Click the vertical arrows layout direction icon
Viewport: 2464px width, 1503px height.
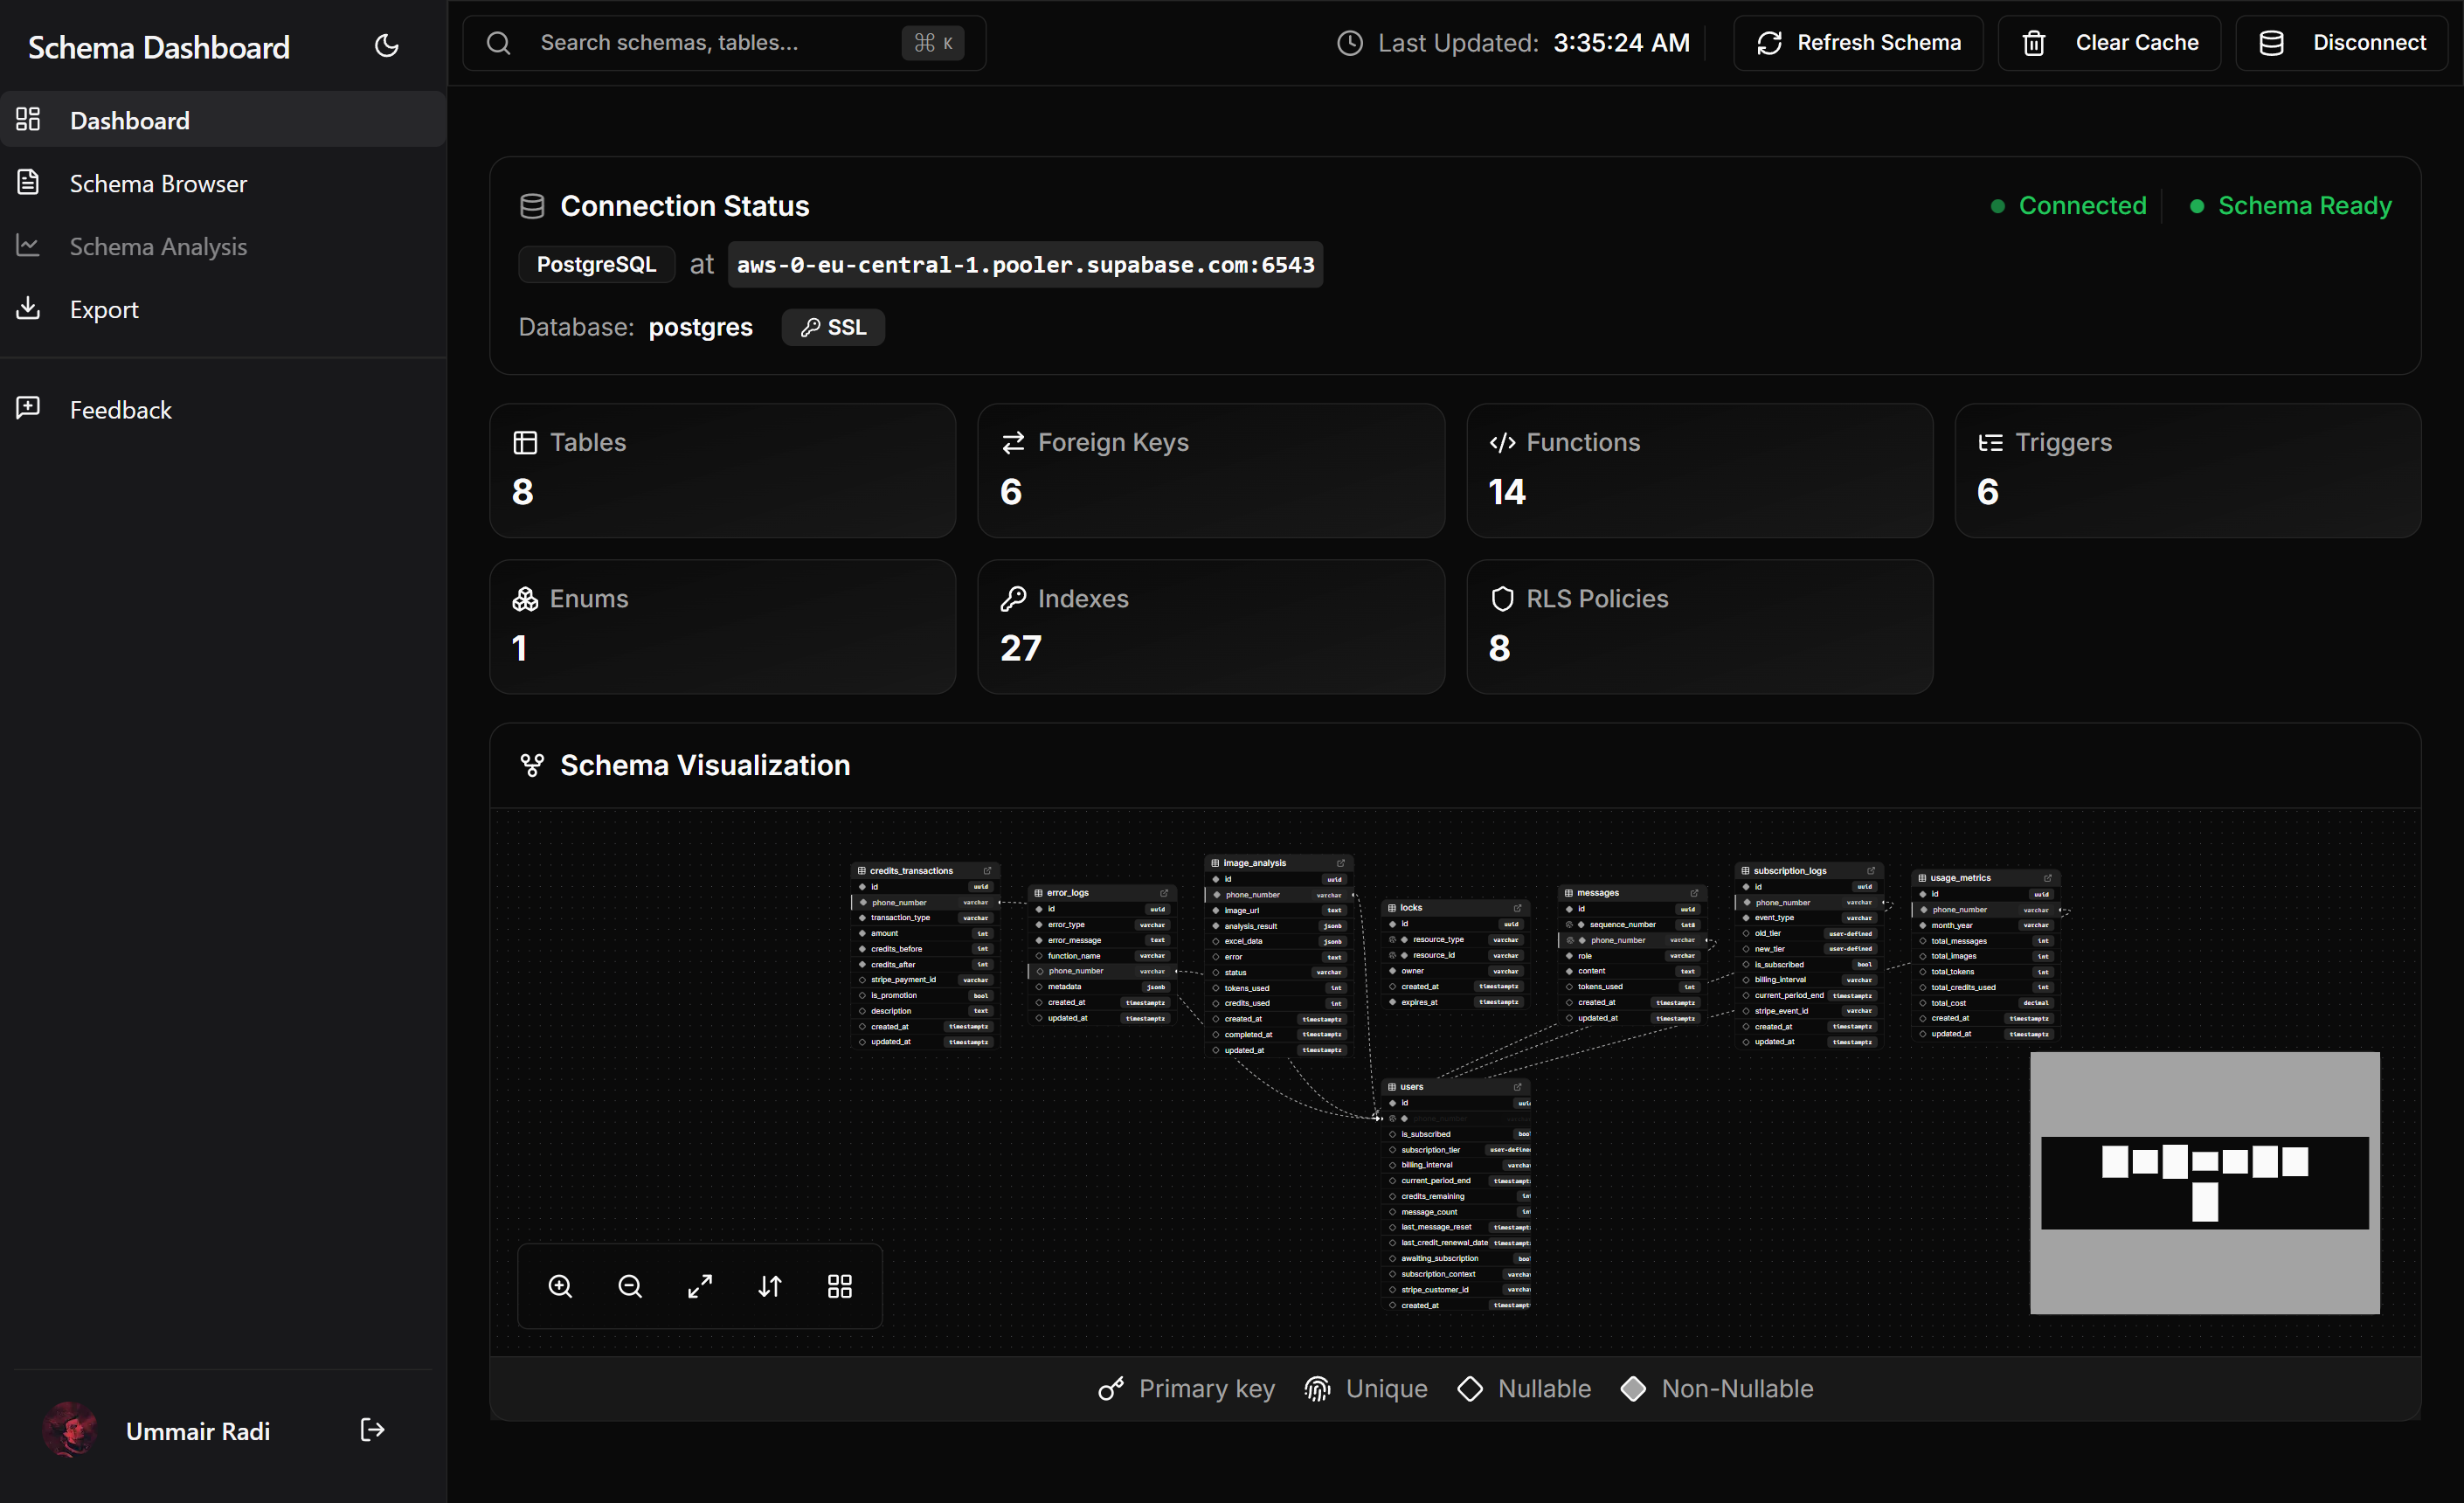(x=770, y=1286)
